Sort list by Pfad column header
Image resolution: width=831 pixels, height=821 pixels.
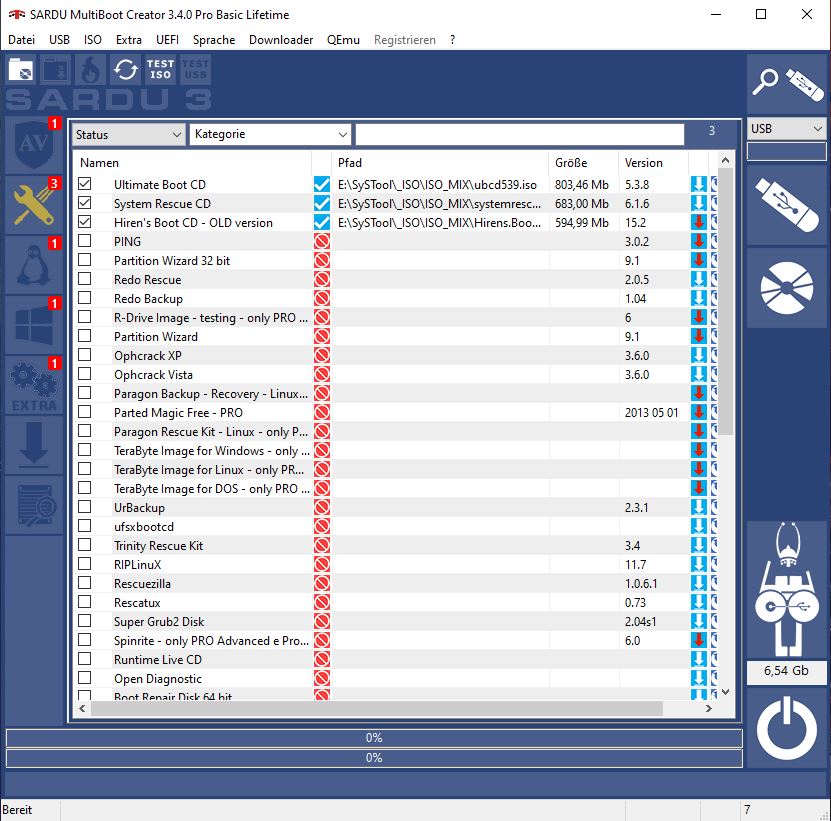440,163
